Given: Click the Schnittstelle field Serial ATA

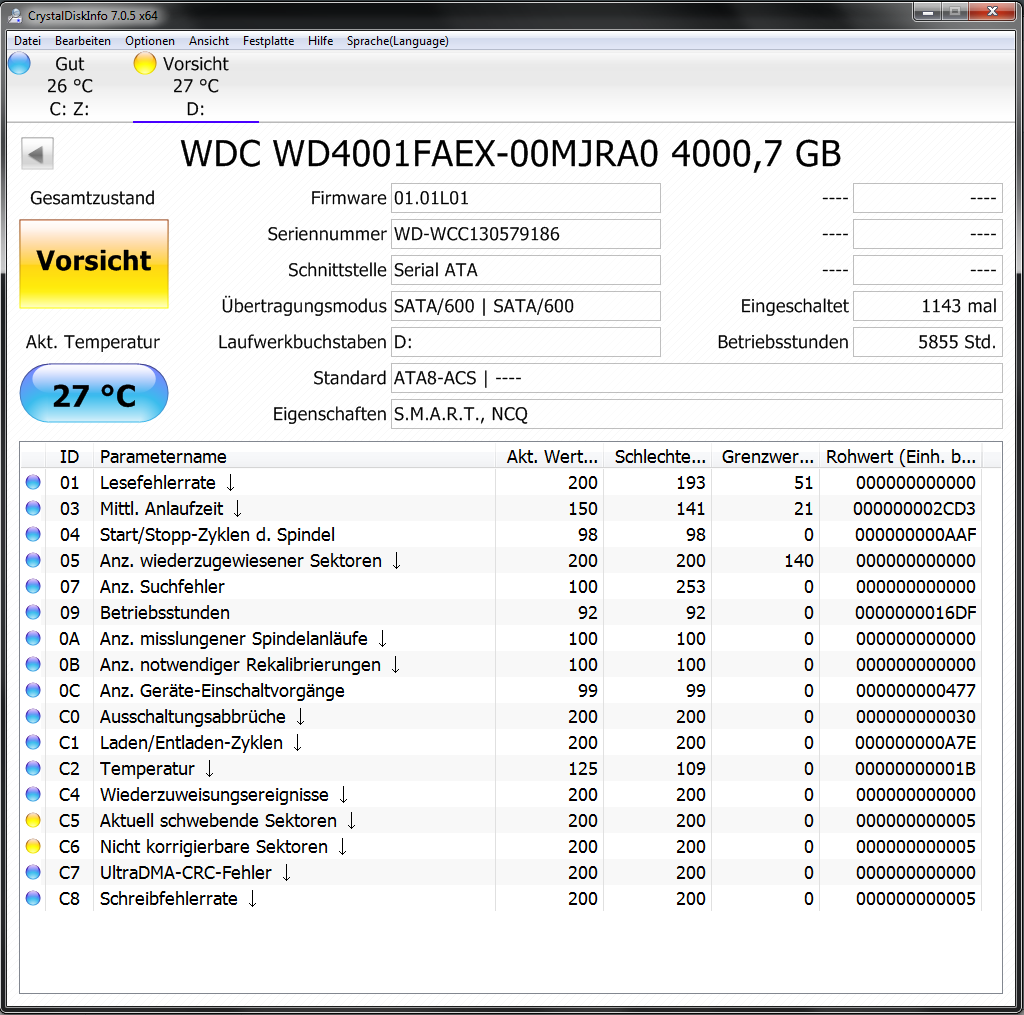Looking at the screenshot, I should [x=526, y=270].
